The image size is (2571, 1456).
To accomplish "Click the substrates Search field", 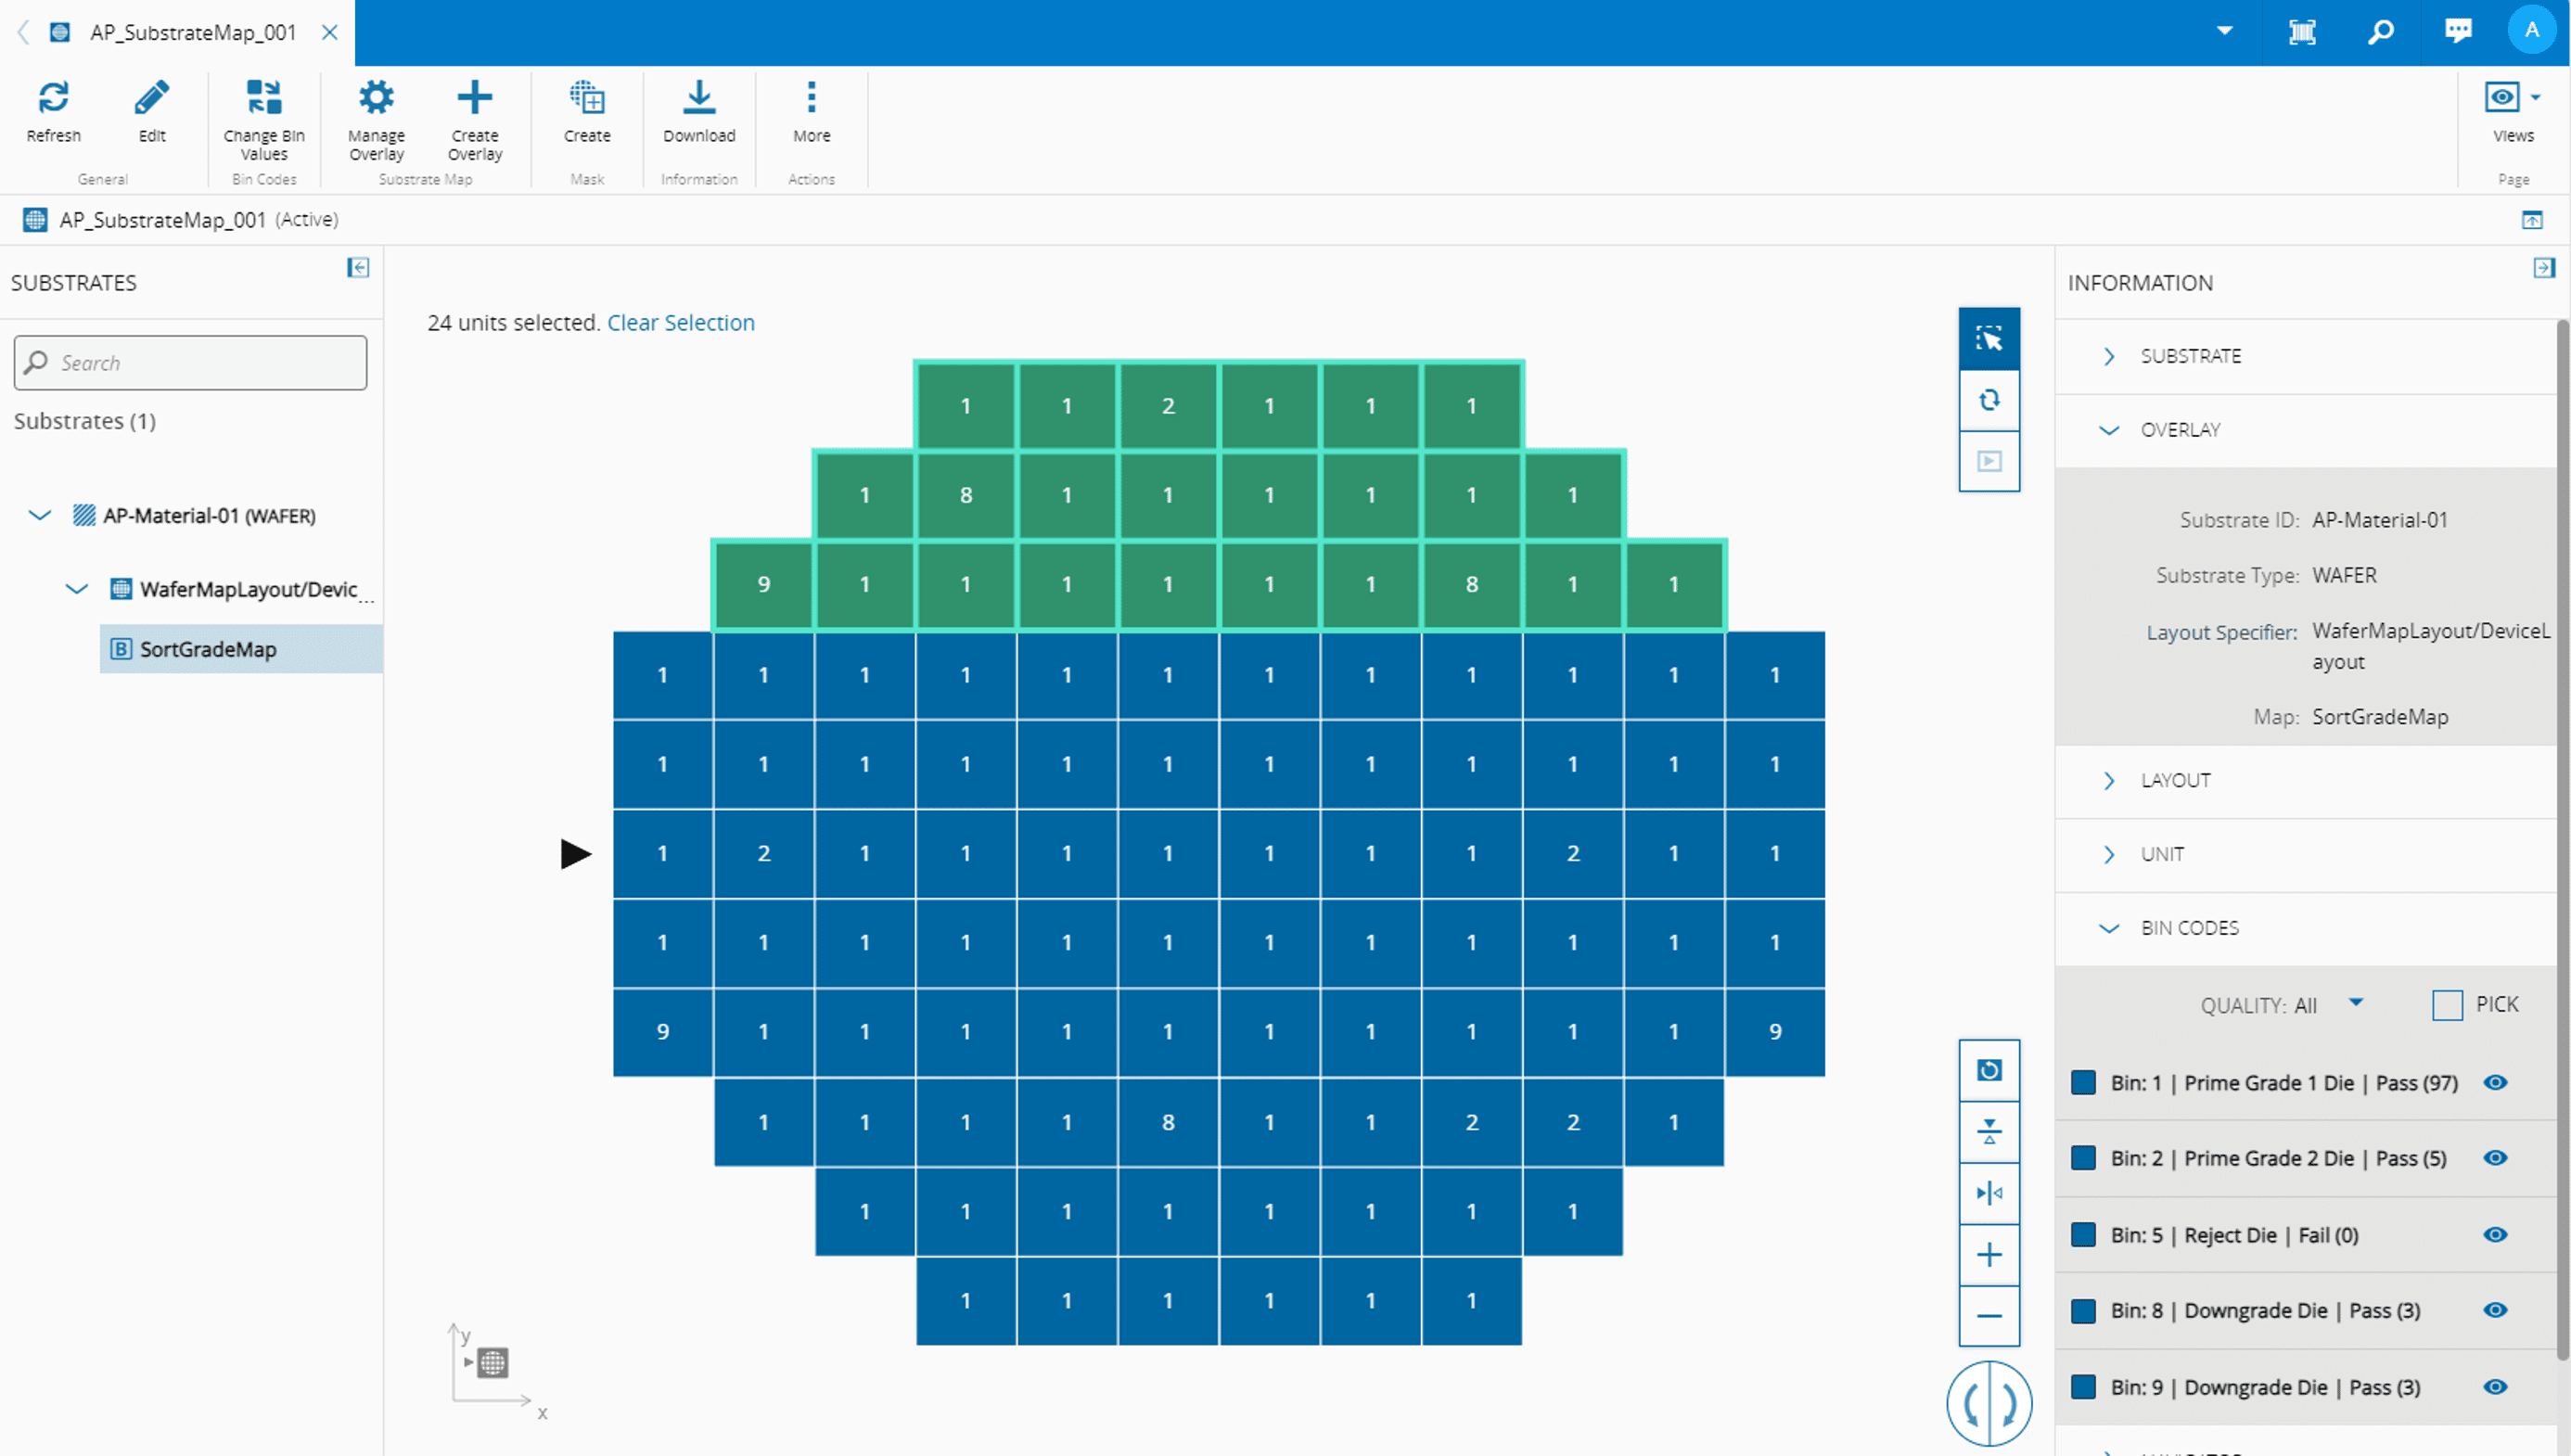I will [x=190, y=363].
